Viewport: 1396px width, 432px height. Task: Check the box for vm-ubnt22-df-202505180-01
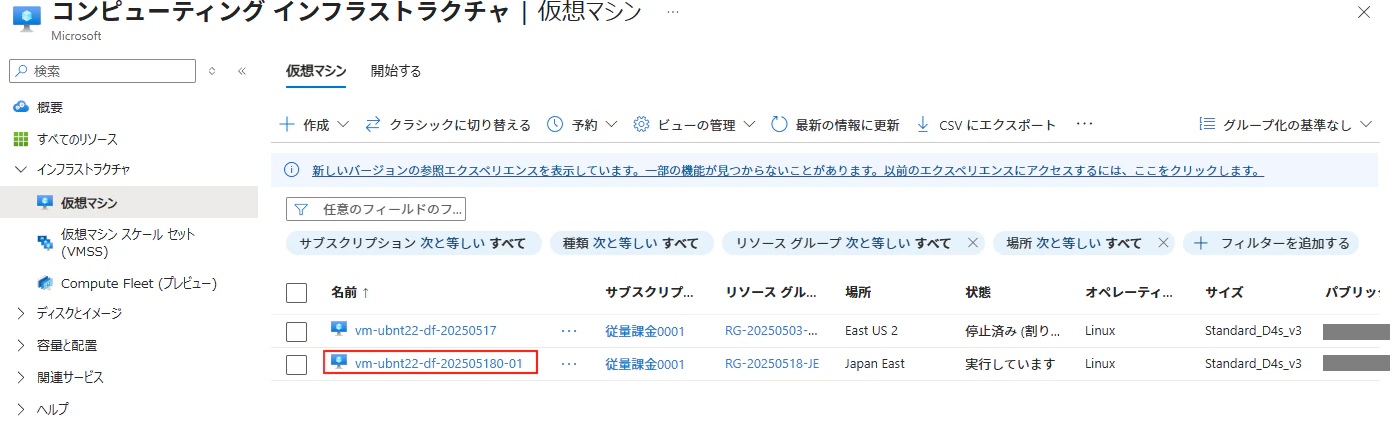click(296, 364)
